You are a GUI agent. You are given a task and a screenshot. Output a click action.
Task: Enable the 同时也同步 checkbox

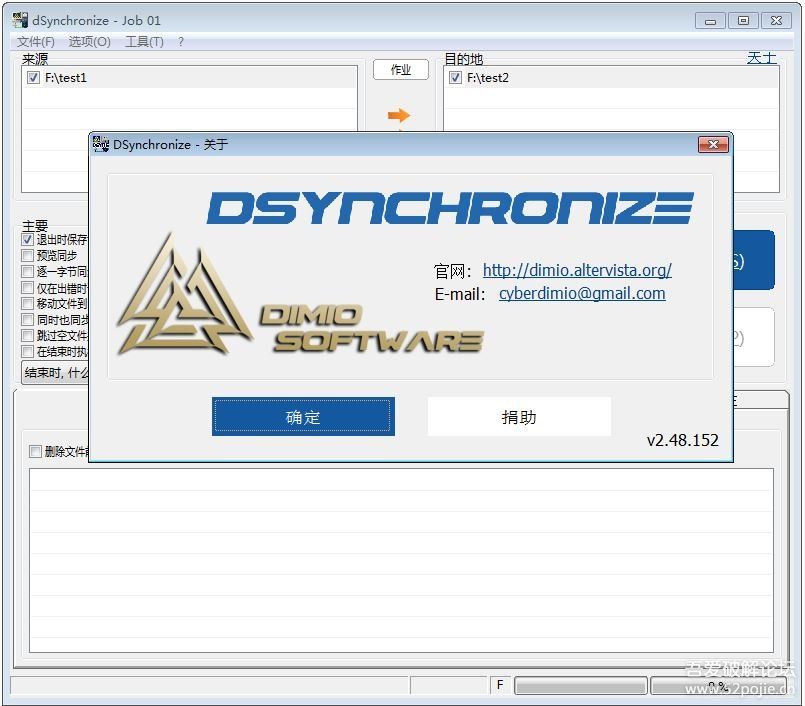(x=28, y=319)
